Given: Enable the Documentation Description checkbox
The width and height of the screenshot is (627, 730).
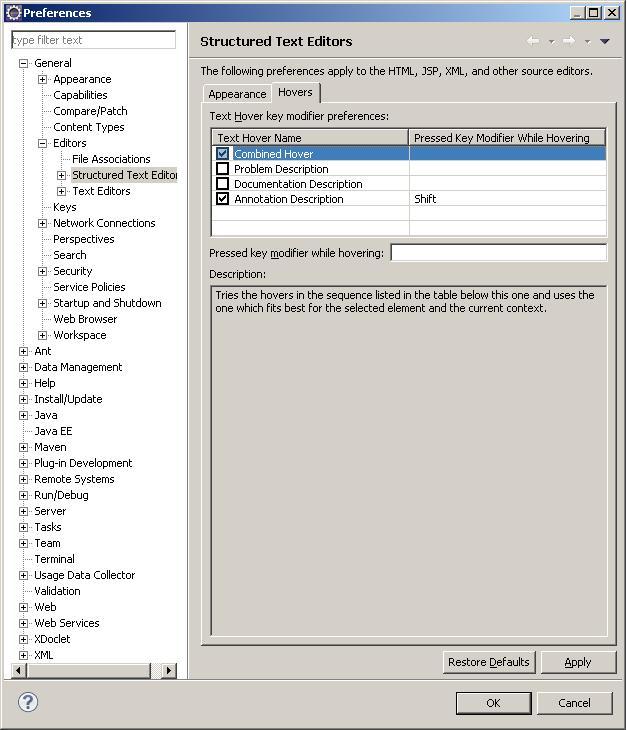Looking at the screenshot, I should pos(223,184).
